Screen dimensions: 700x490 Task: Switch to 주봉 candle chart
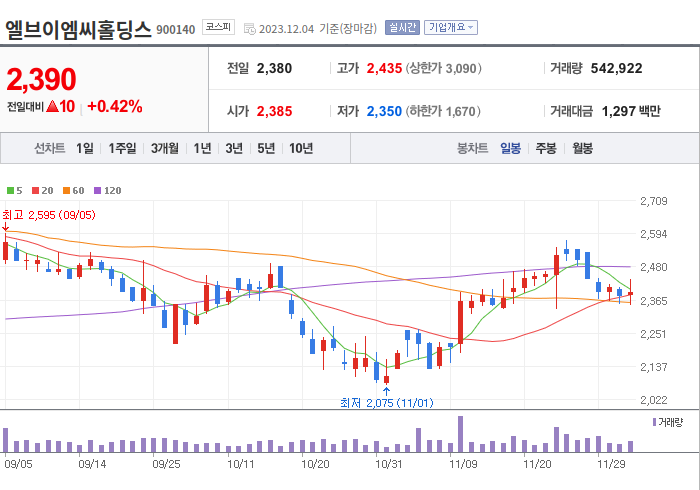(x=546, y=148)
